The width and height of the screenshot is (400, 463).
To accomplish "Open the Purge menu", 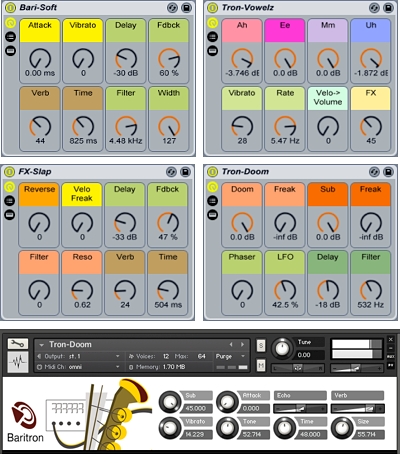I will click(x=231, y=356).
